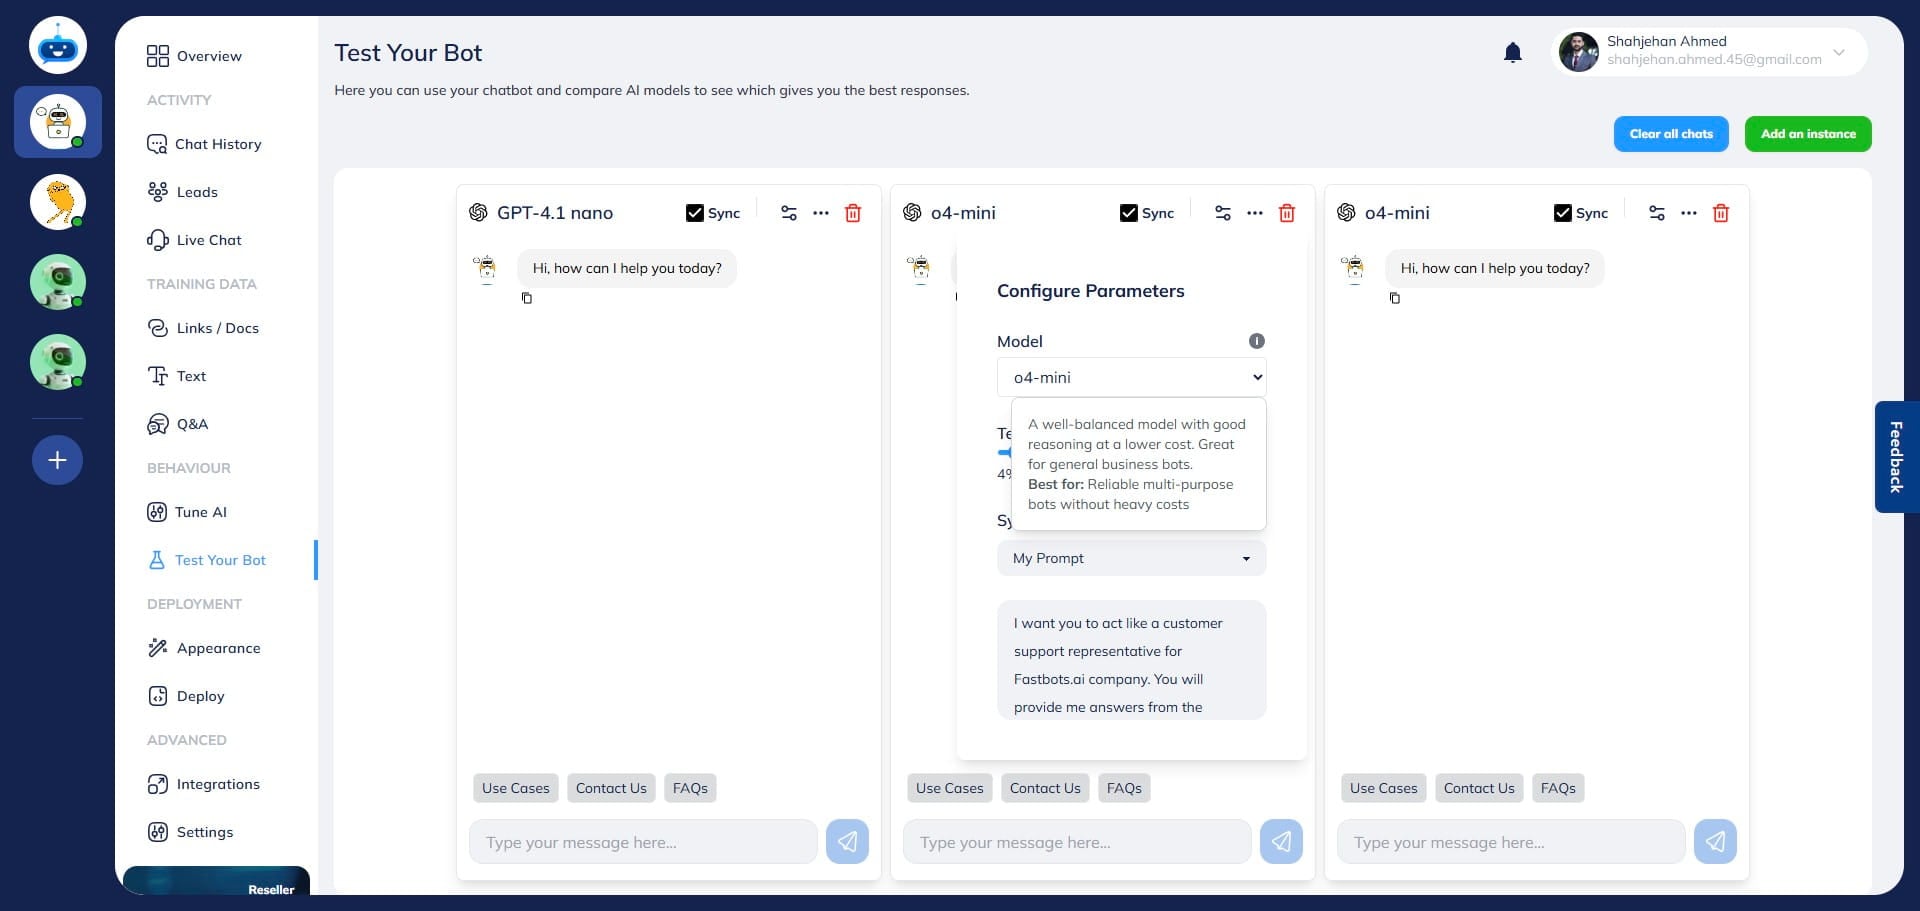Open the Appearance page
Viewport: 1920px width, 911px height.
[204, 648]
